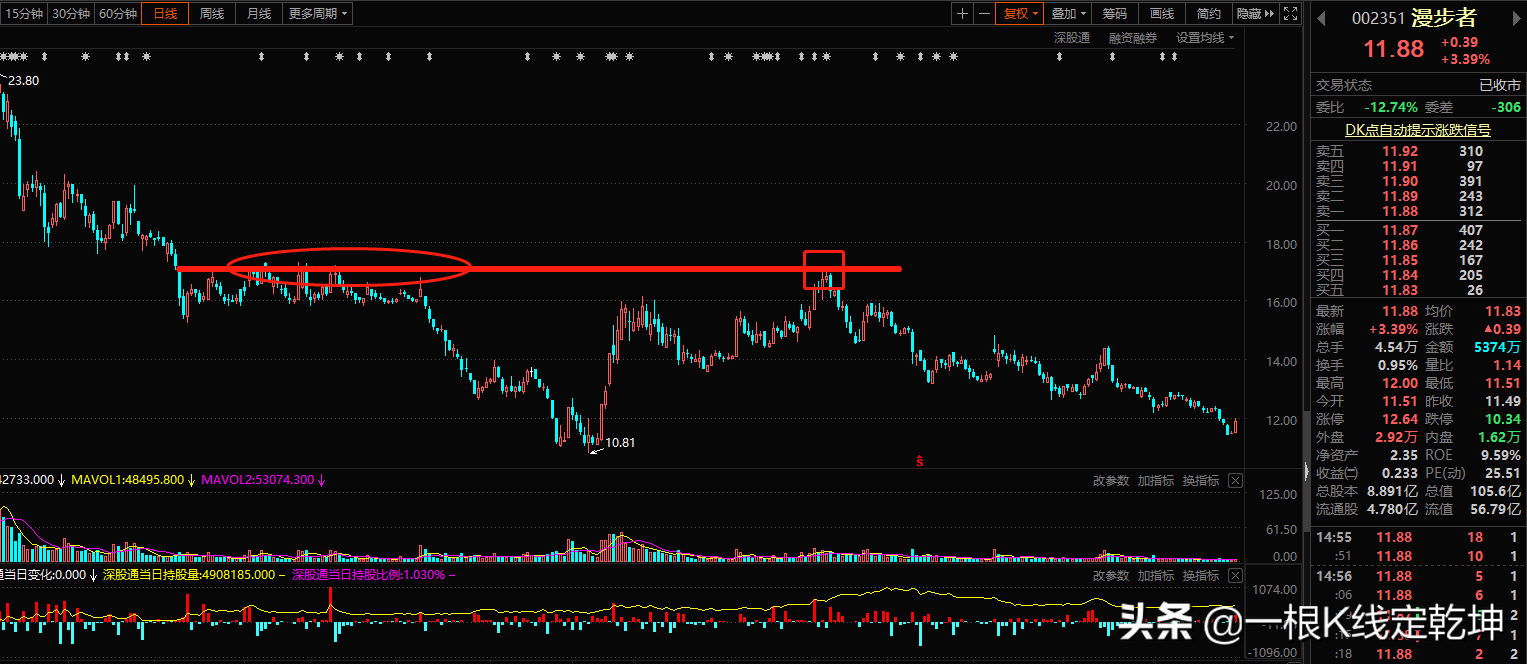
Task: Select the 日线 daily chart tab
Action: (165, 13)
